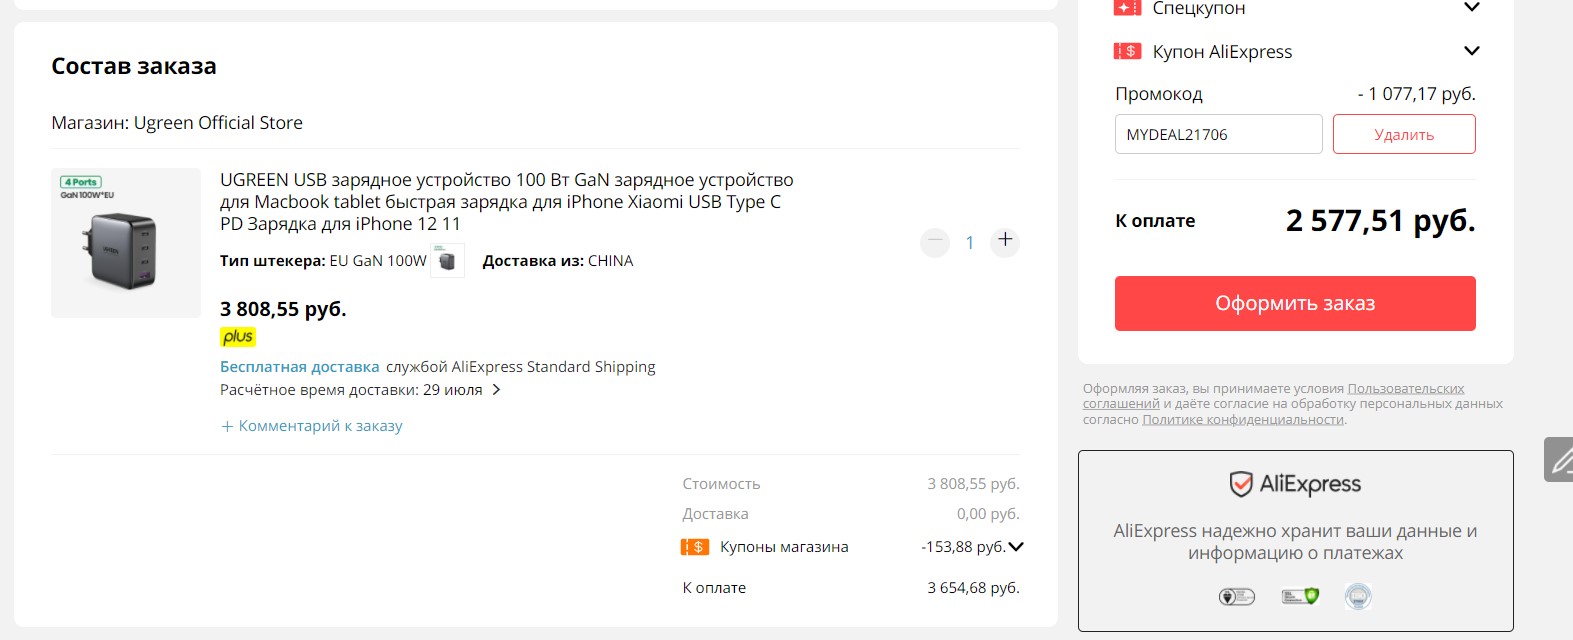Screen dimensions: 1573x640
Task: Click the Спецкупон red coupon icon
Action: click(1127, 8)
